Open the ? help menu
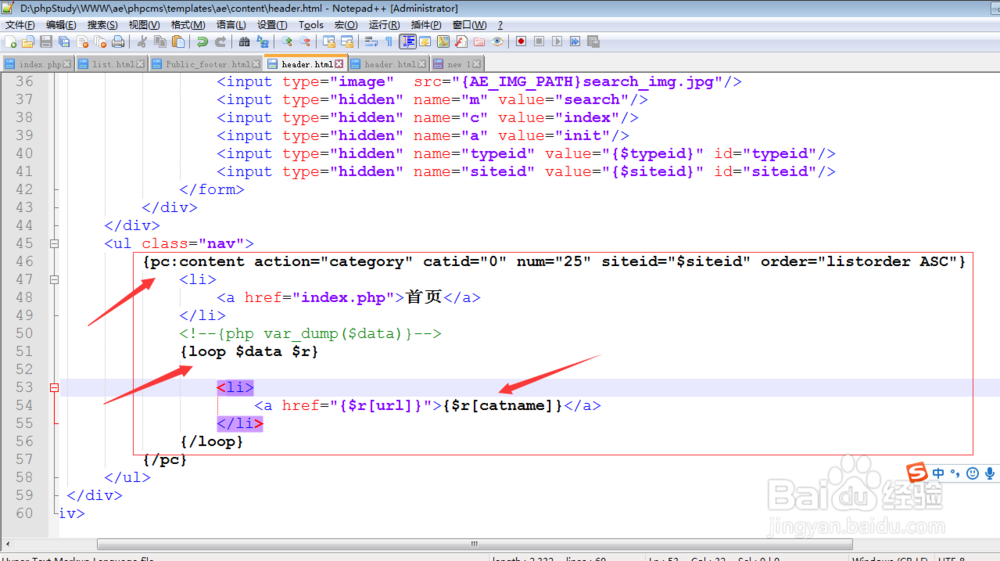Screen dimensions: 1000x561 pos(500,25)
